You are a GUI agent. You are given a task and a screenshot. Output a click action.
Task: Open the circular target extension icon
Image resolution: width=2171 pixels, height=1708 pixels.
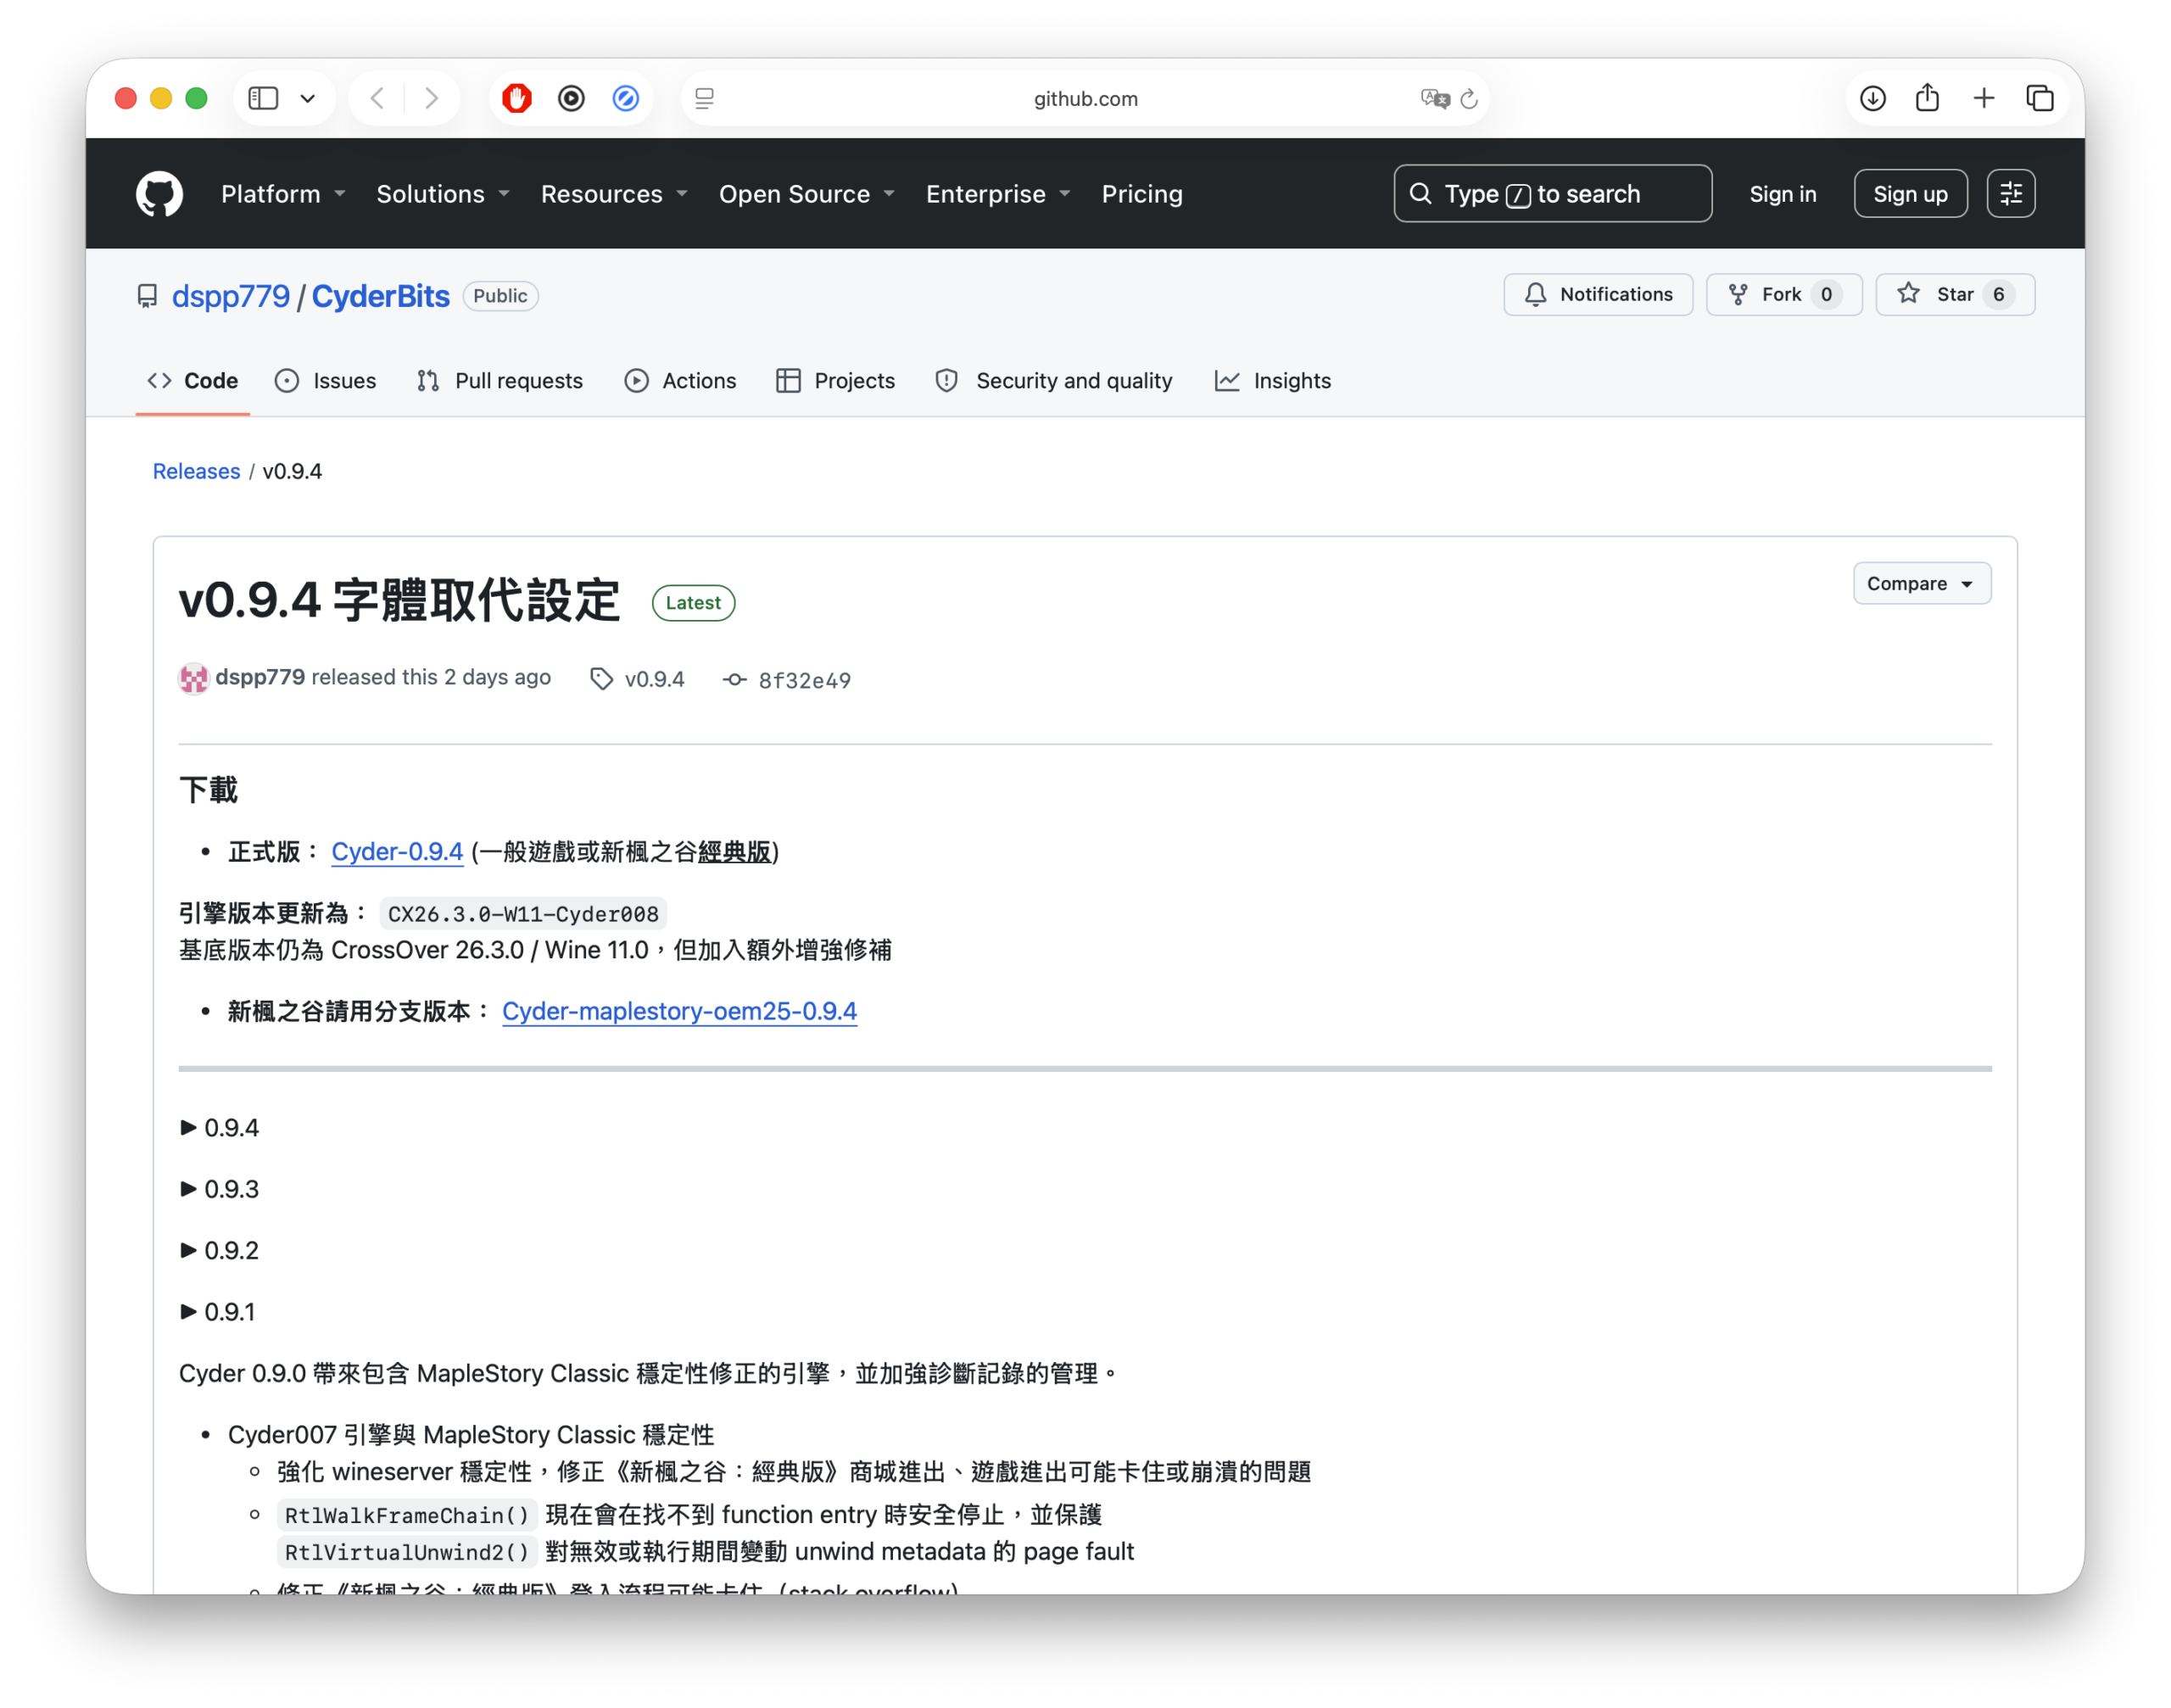click(x=571, y=98)
